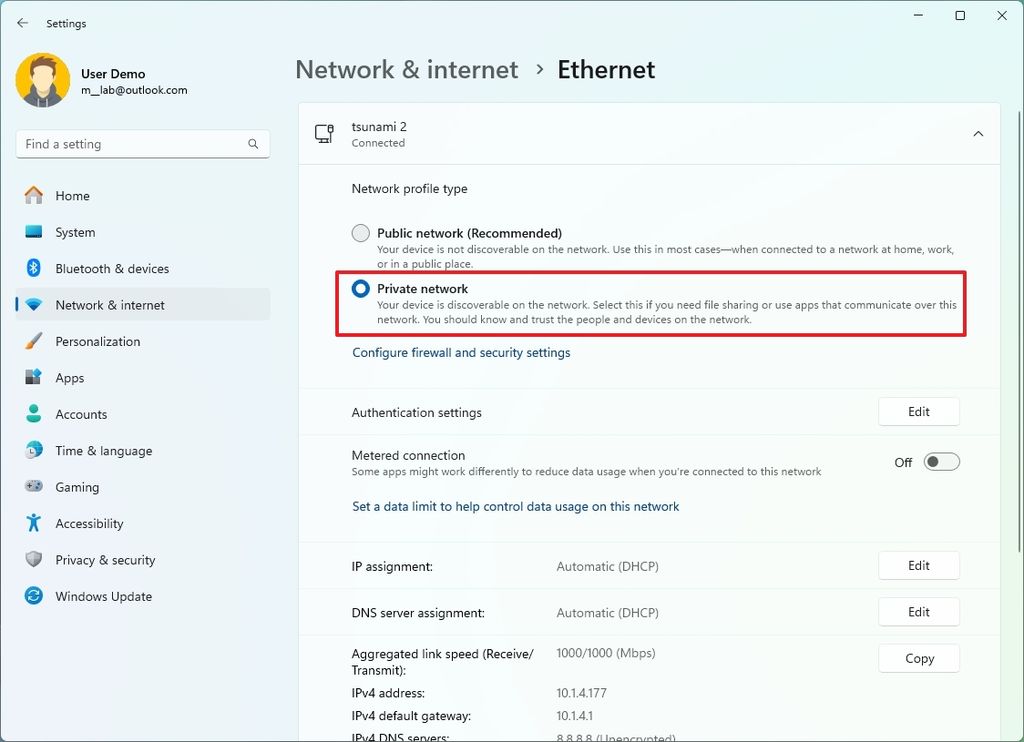
Task: Select the Windows Update icon
Action: (x=35, y=596)
